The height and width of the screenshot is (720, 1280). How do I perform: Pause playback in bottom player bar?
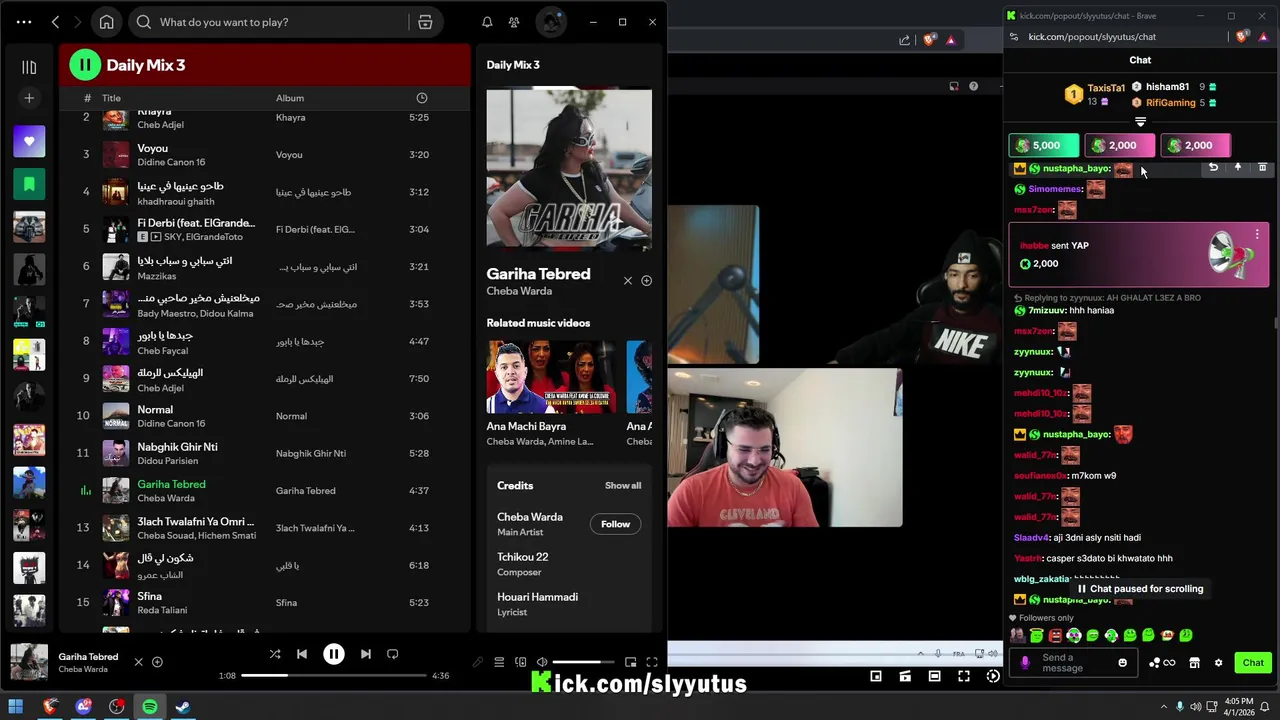[x=334, y=654]
